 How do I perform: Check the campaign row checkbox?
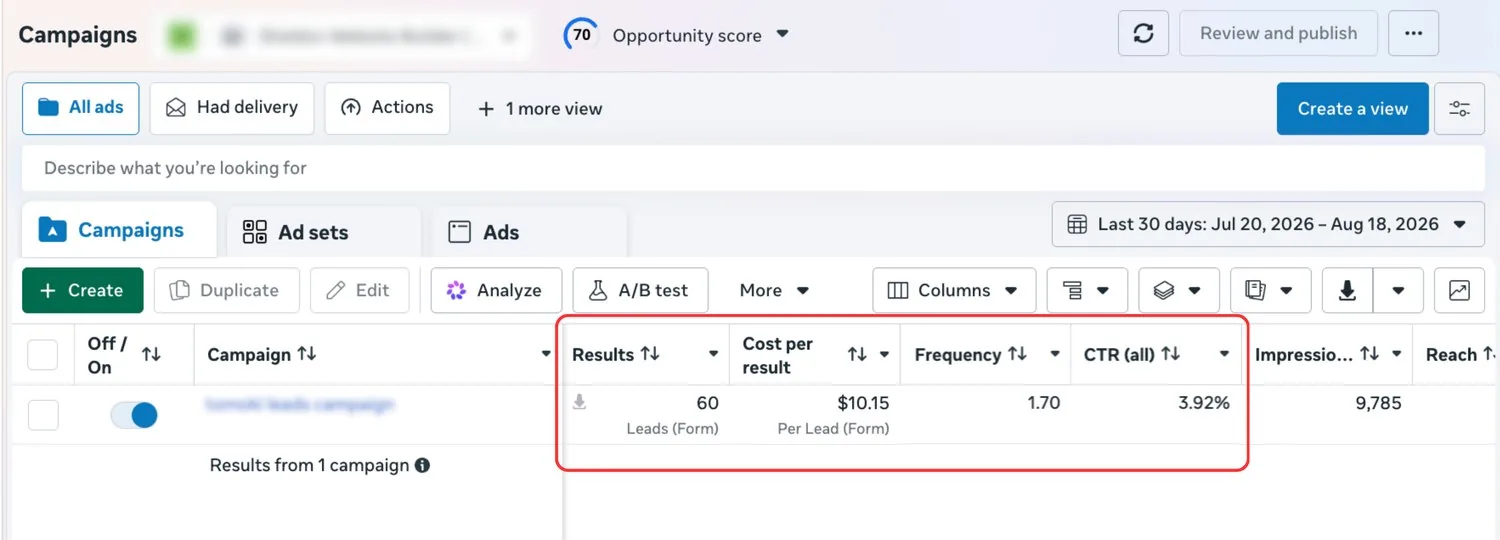pos(42,415)
